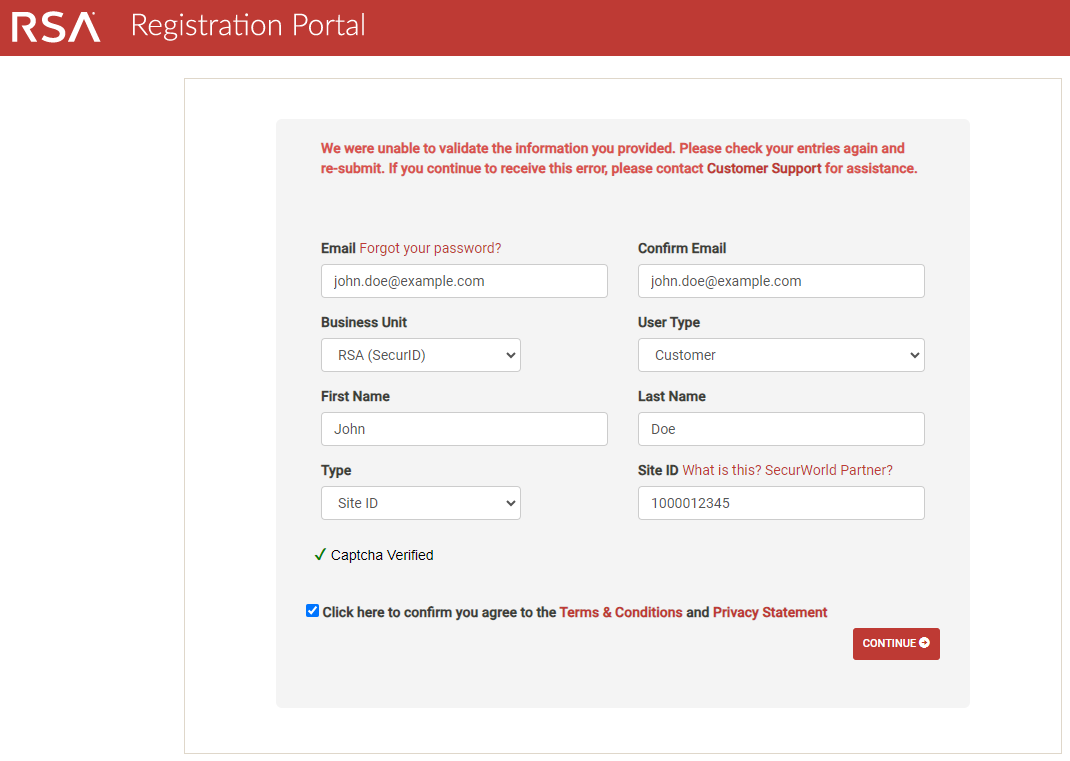Uncheck the Terms & Conditions agreement checkbox

(x=312, y=610)
